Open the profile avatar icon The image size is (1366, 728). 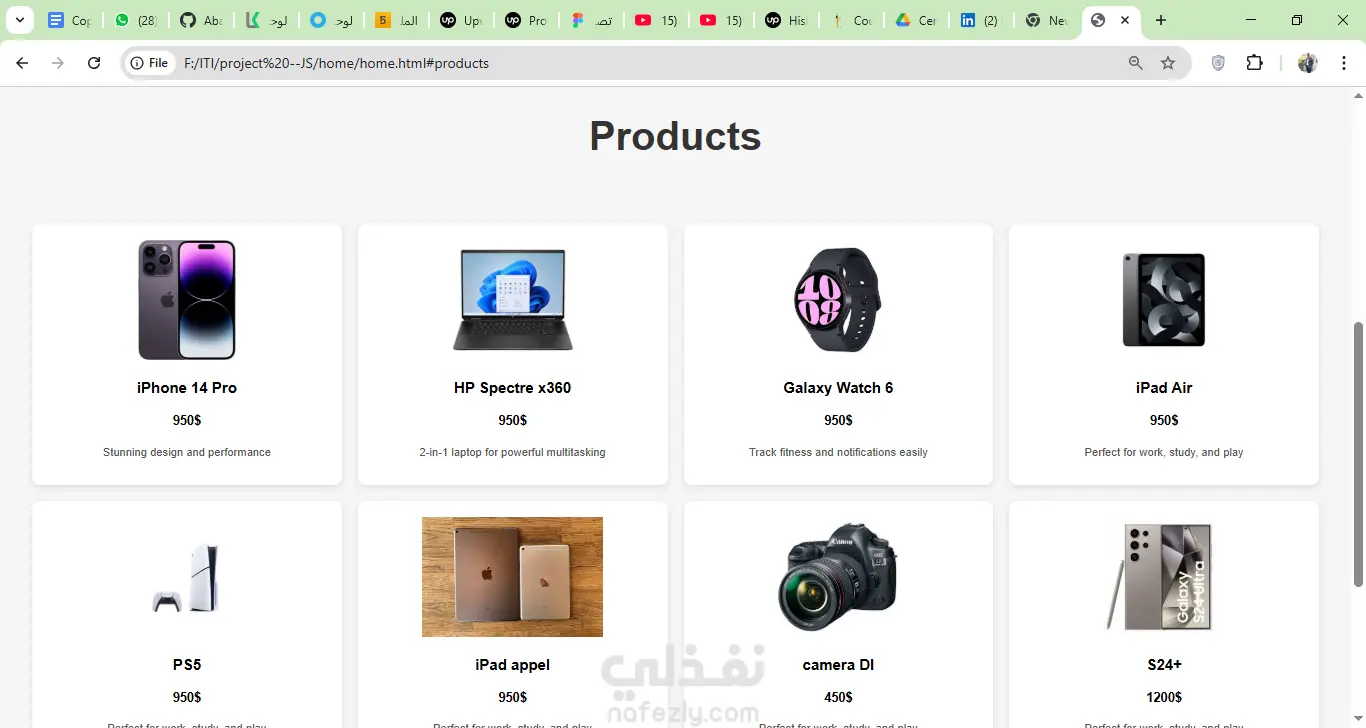click(x=1308, y=63)
